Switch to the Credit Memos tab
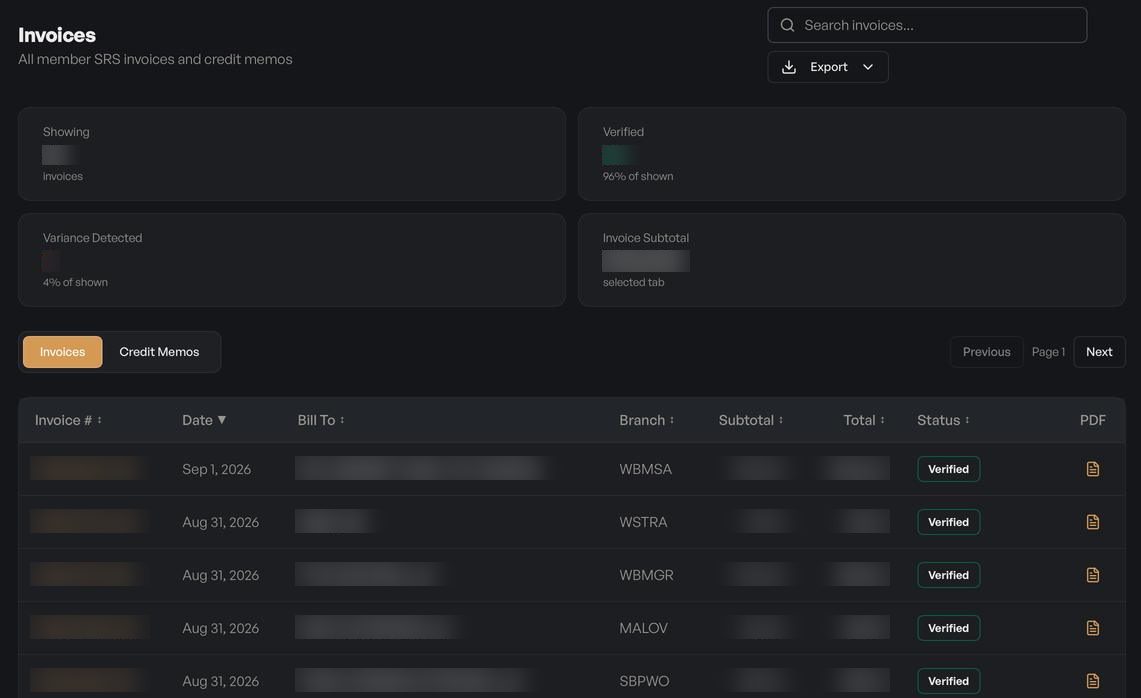 [x=159, y=352]
